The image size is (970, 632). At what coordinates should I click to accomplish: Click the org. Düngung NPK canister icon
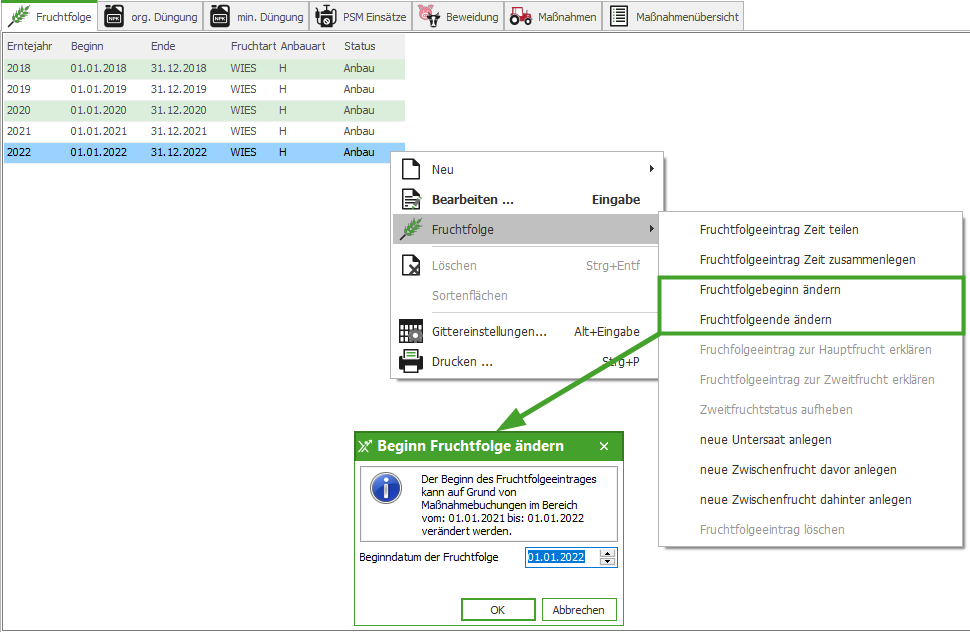pos(114,16)
